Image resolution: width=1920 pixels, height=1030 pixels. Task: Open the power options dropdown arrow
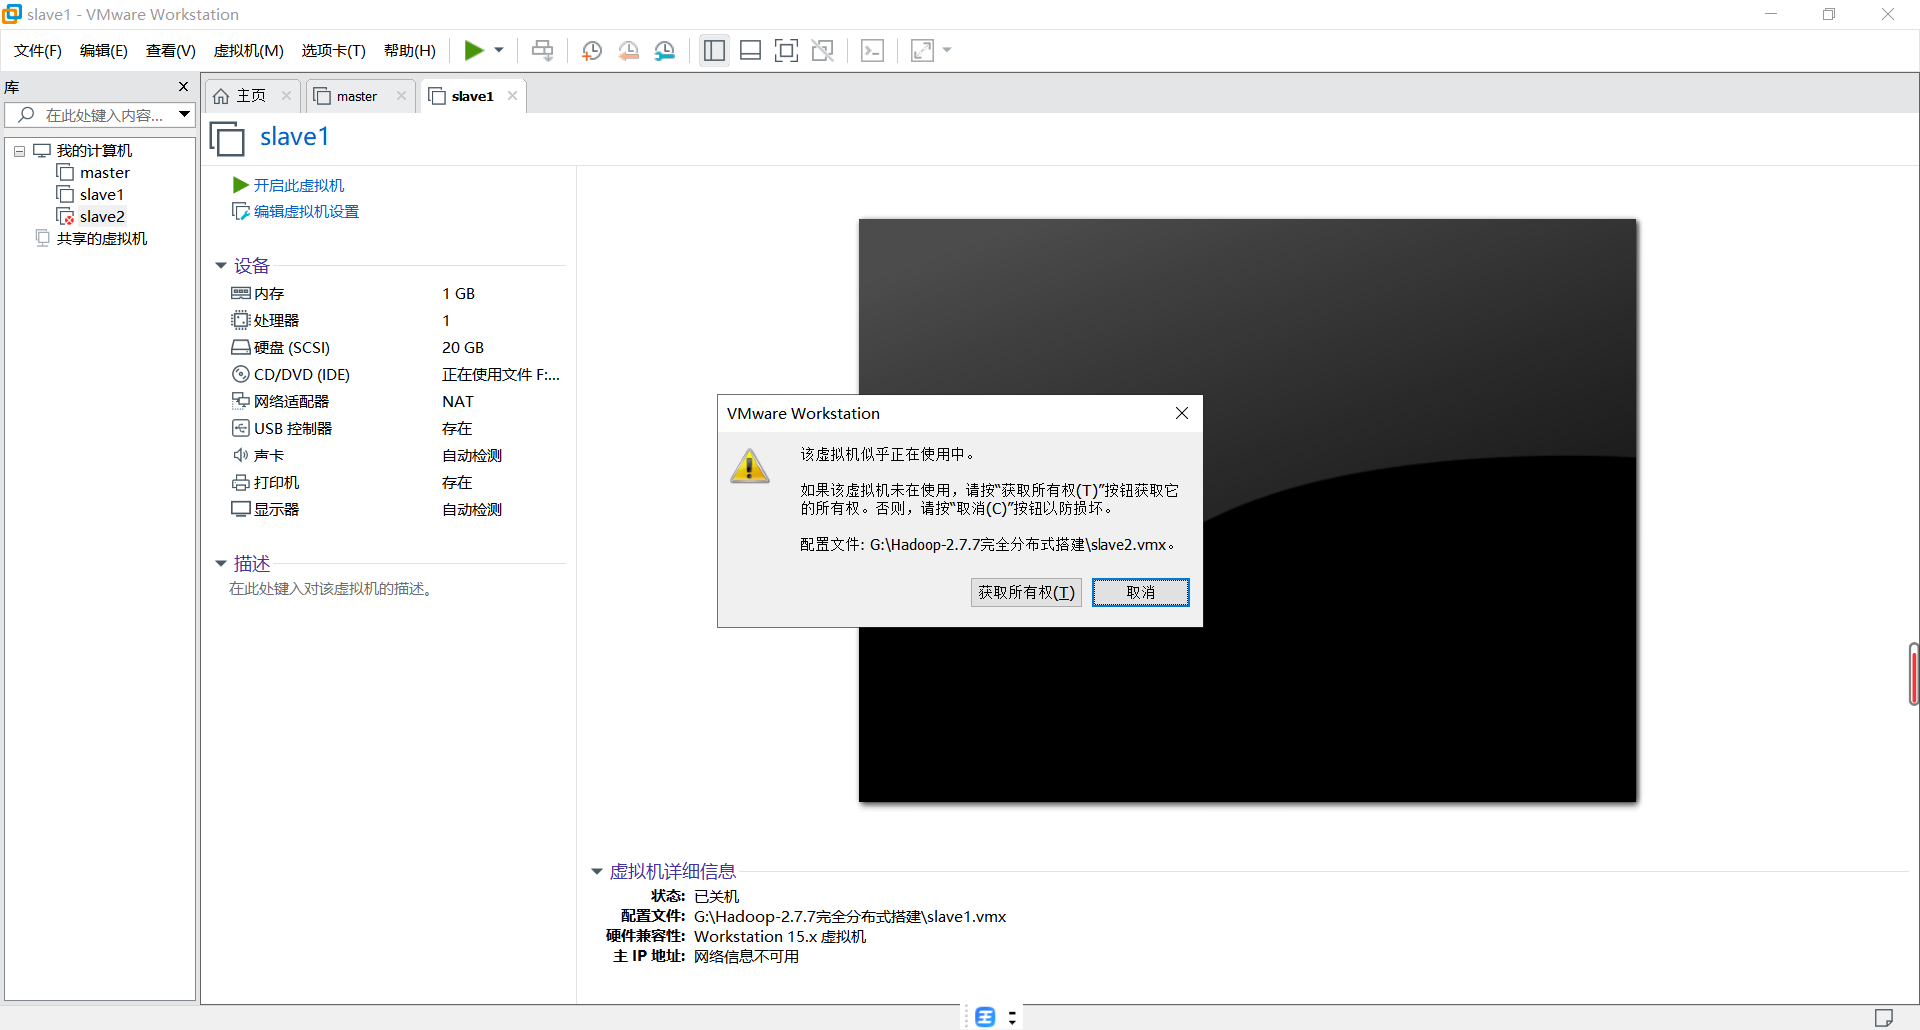[x=499, y=50]
